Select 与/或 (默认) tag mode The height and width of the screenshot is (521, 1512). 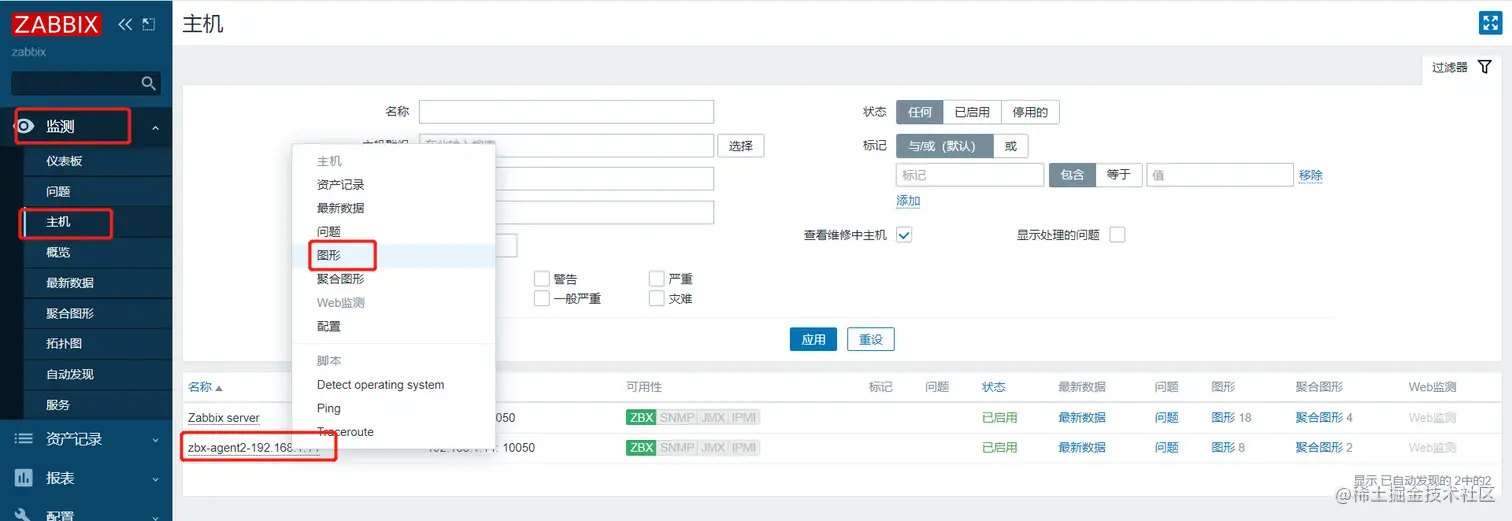pyautogui.click(x=944, y=146)
